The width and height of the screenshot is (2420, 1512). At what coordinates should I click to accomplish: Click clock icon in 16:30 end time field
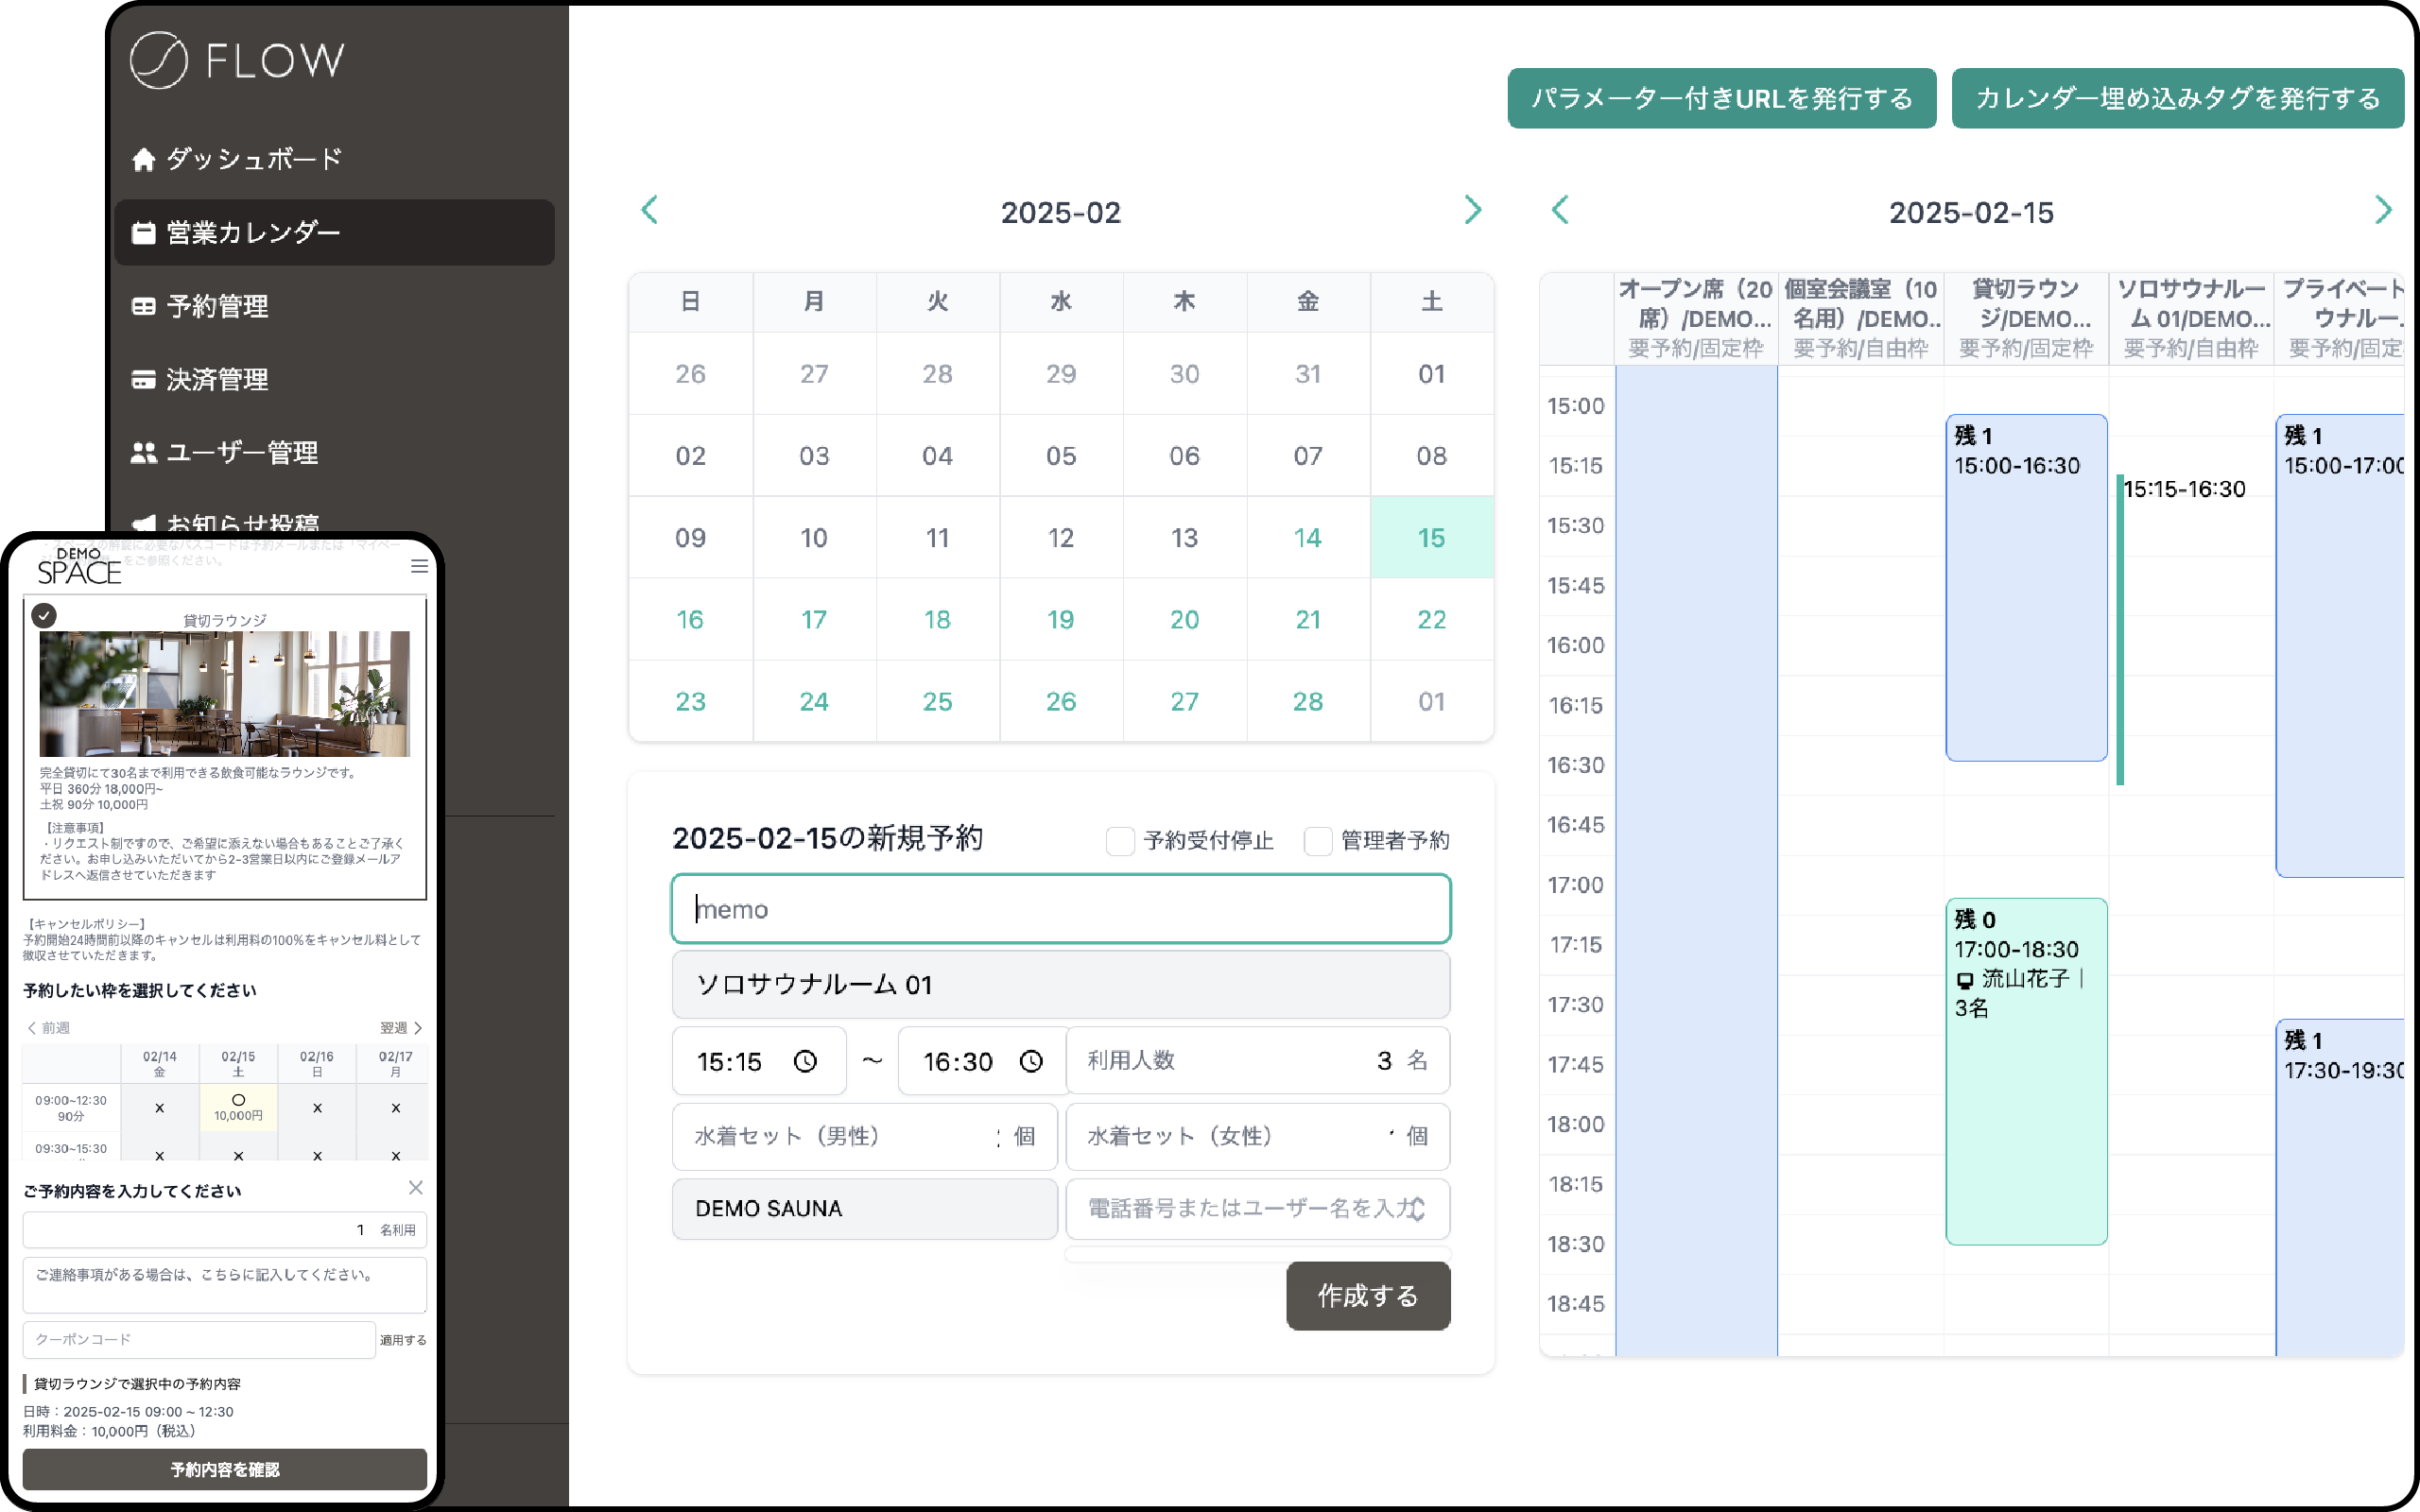click(x=1031, y=1061)
